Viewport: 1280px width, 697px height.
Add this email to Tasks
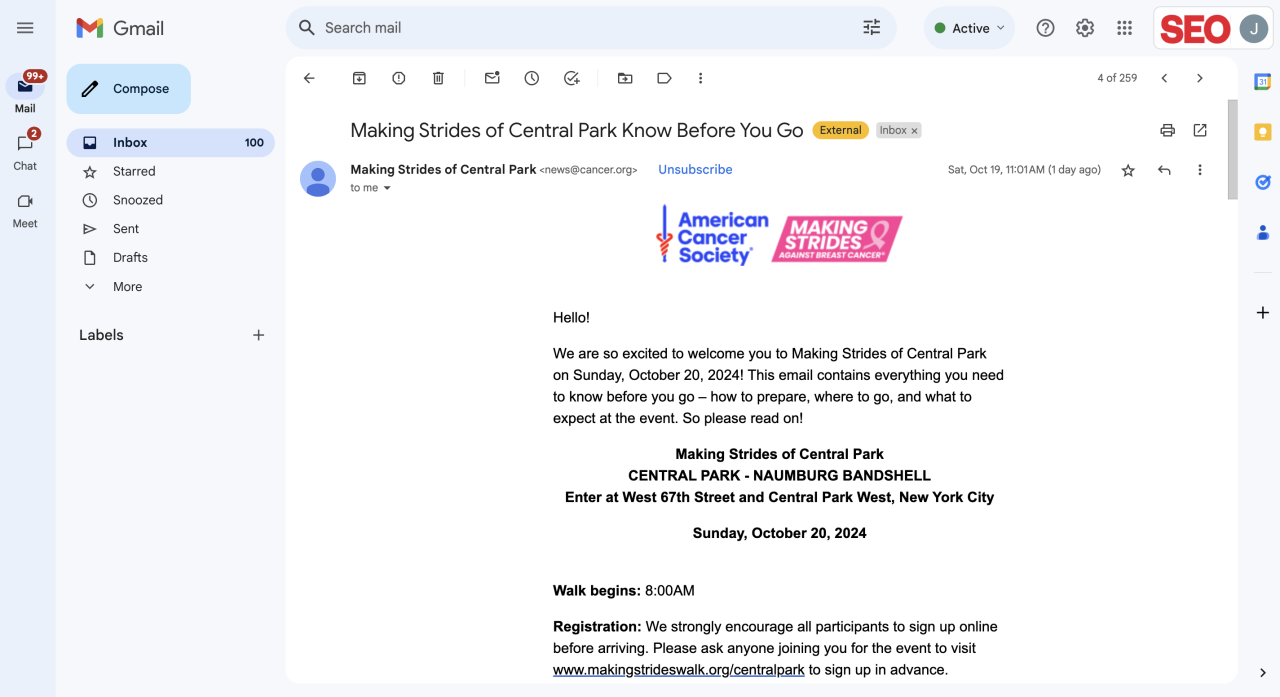pyautogui.click(x=571, y=78)
